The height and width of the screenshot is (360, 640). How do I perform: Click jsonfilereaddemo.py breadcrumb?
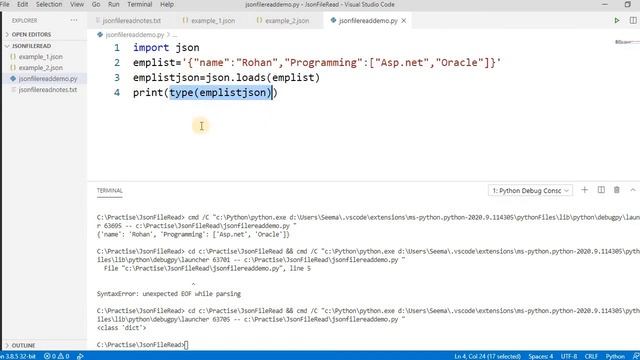134,35
